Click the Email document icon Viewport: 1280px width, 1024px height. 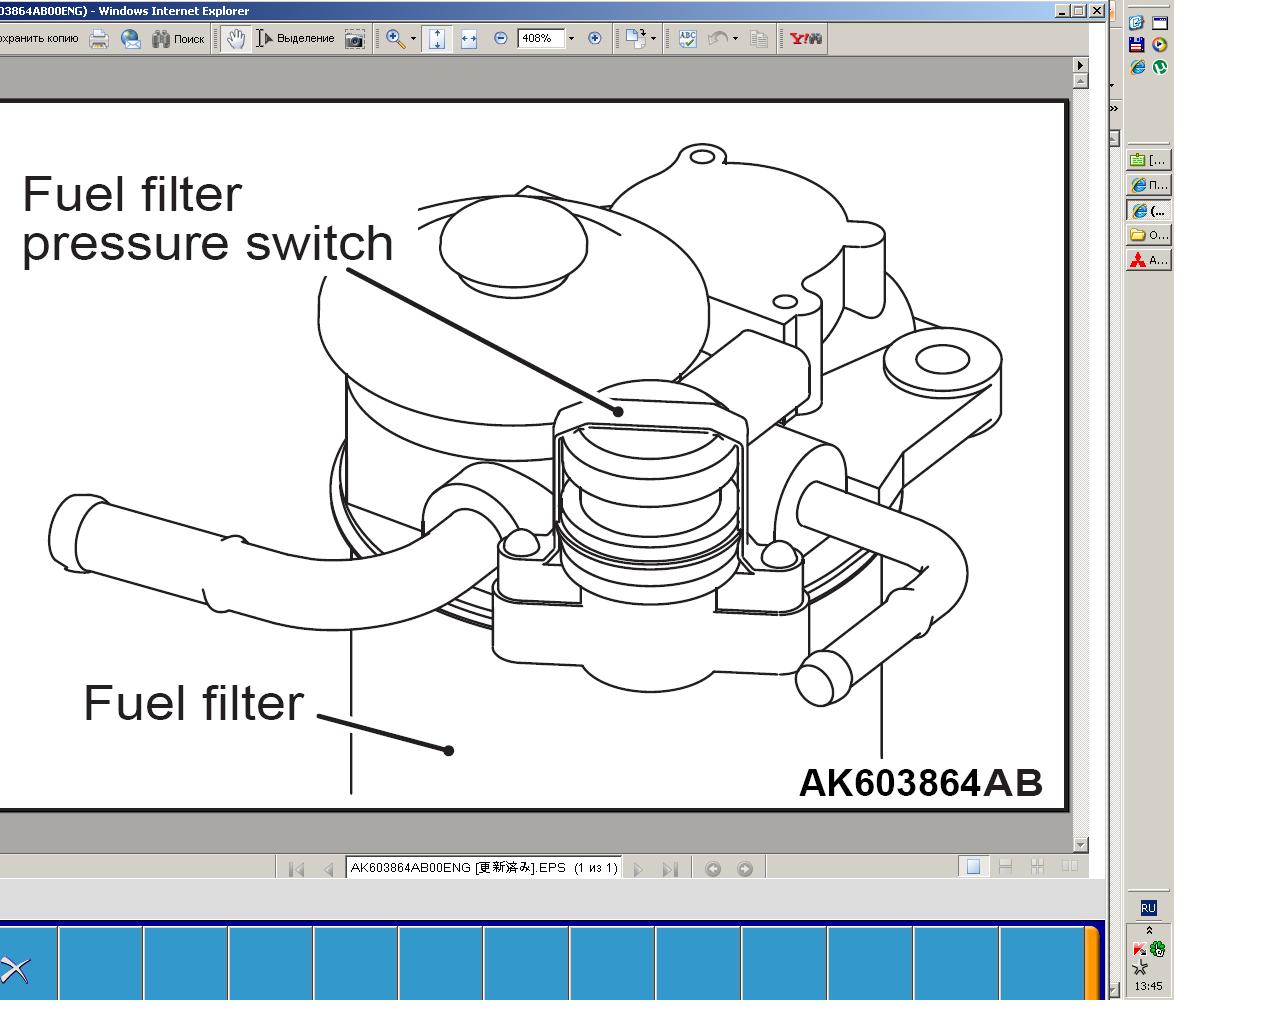click(x=131, y=39)
